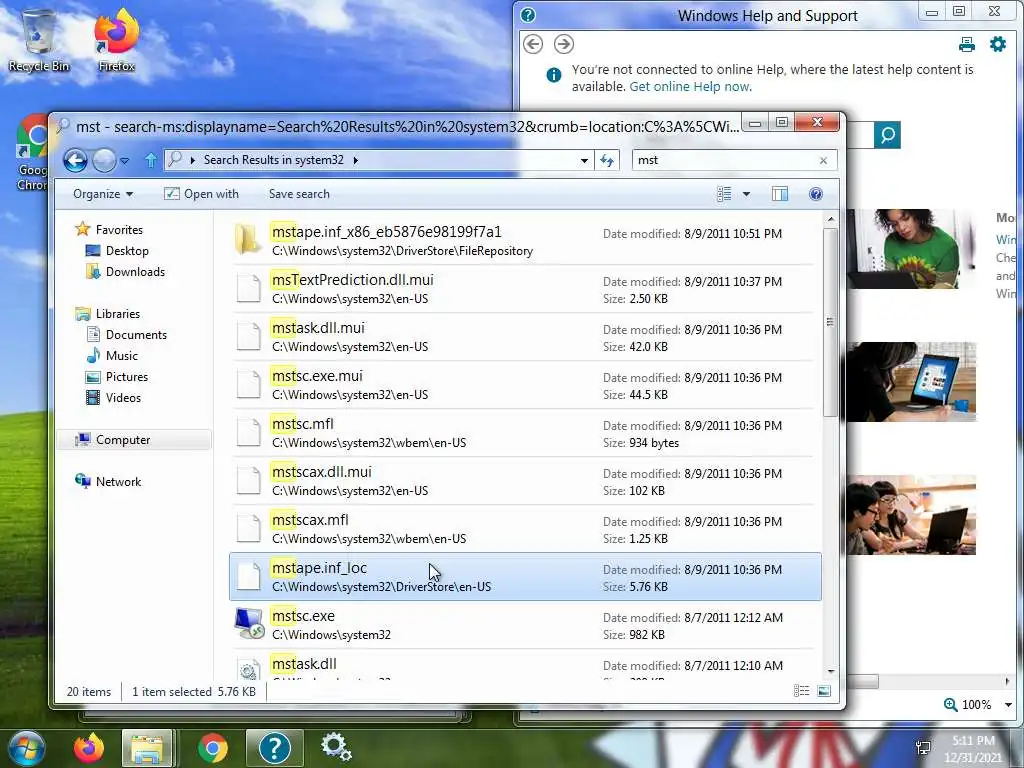Click Help and Support search magnifier button
The height and width of the screenshot is (768, 1024).
pos(888,135)
